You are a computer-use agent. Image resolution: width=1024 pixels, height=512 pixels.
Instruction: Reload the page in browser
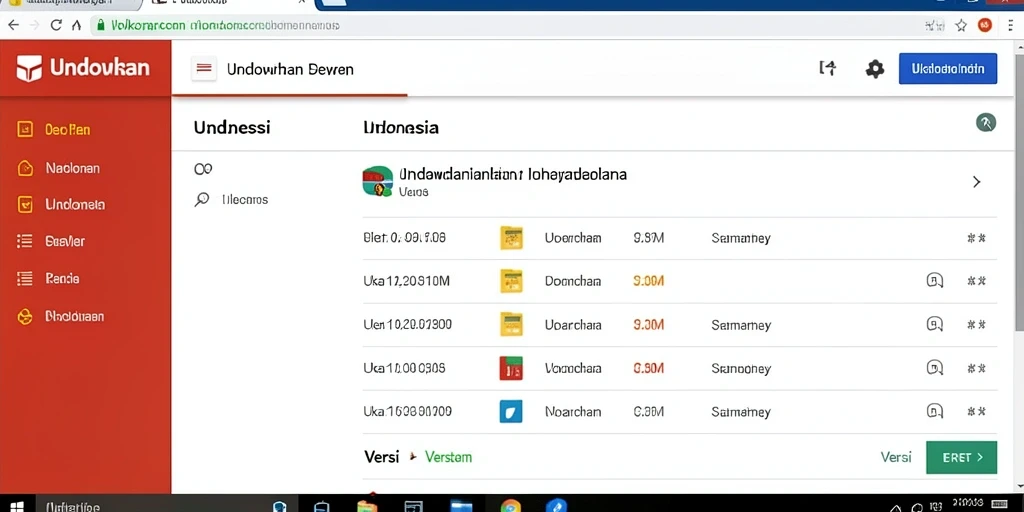pyautogui.click(x=56, y=25)
